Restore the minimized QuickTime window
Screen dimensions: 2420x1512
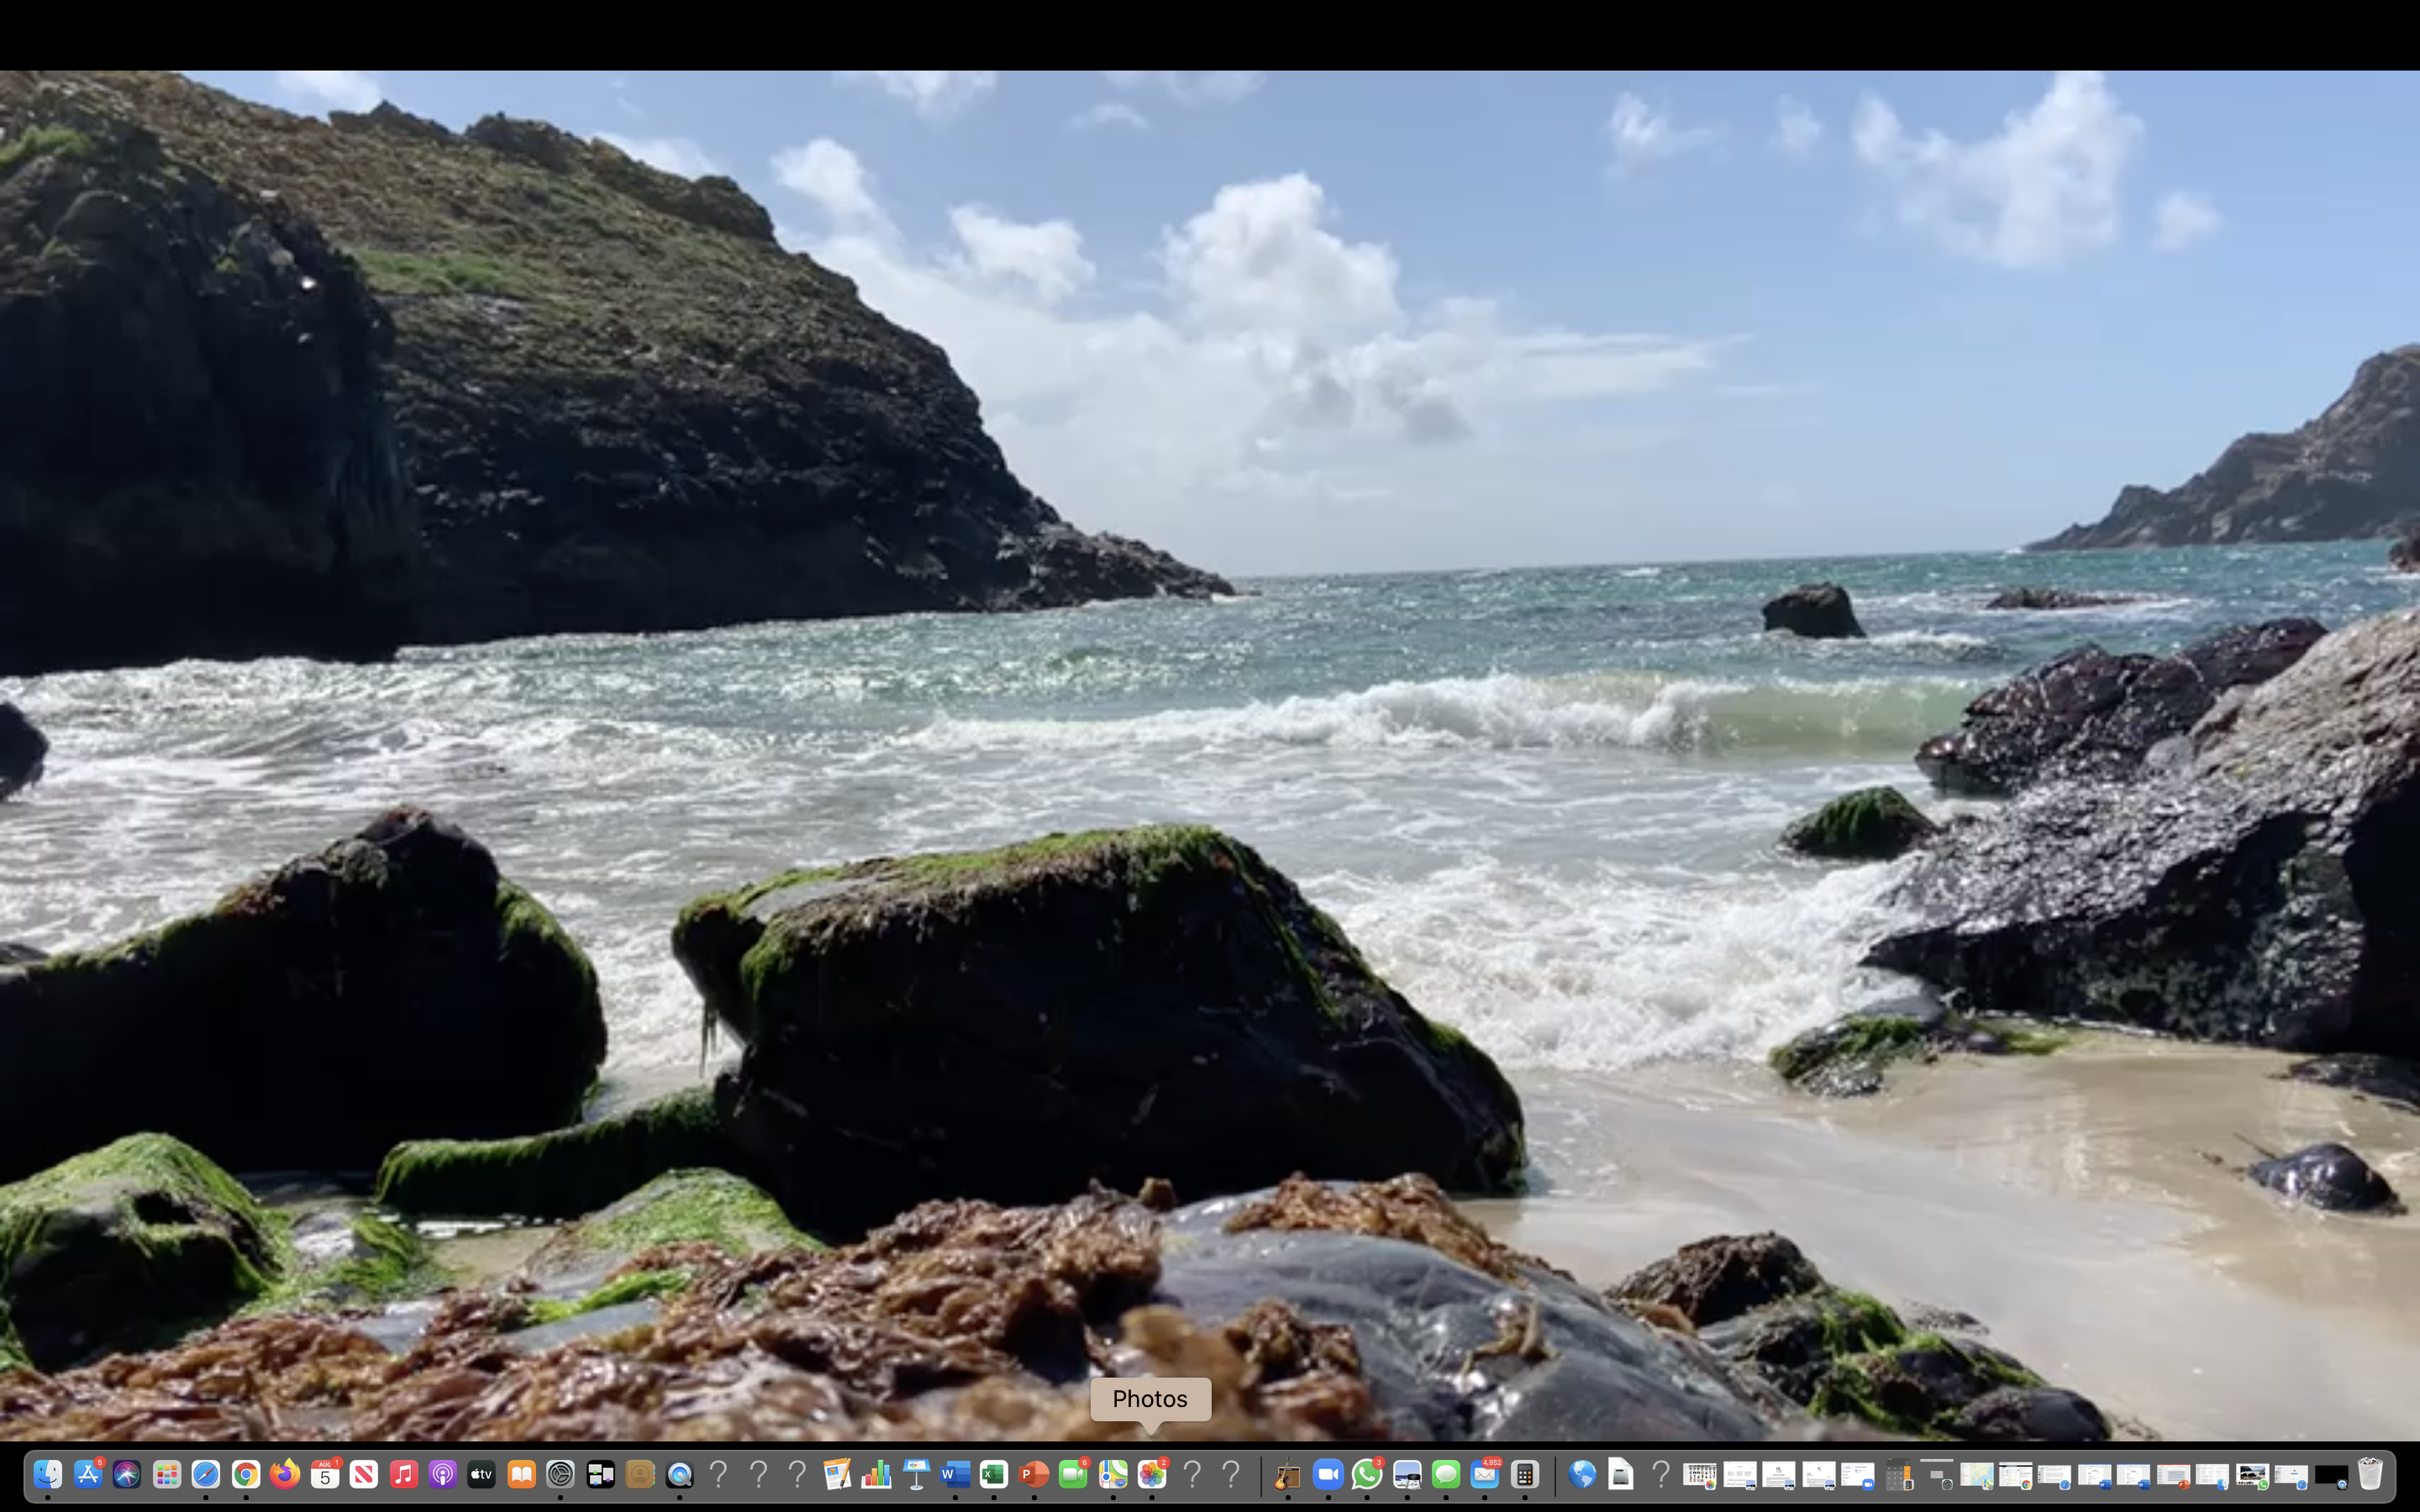coord(2332,1475)
